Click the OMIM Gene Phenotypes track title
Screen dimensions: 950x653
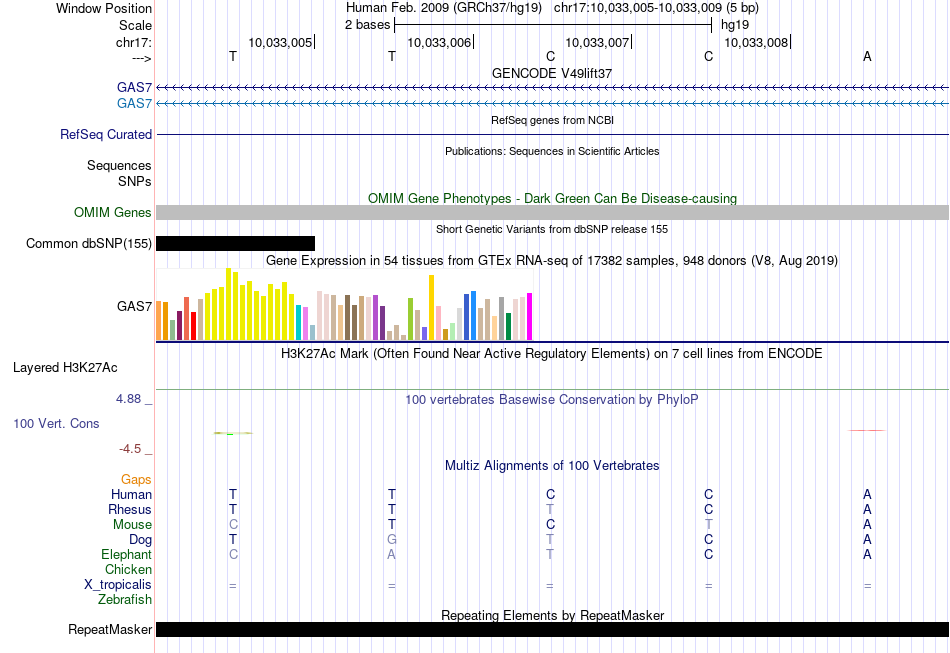point(552,198)
